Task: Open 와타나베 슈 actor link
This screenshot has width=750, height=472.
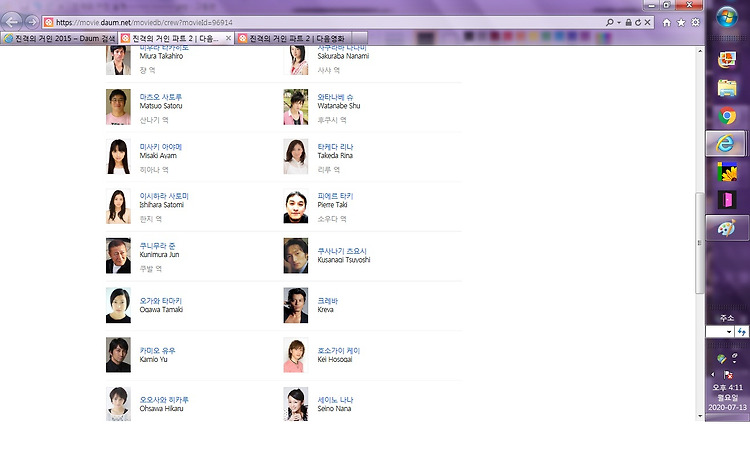Action: click(335, 97)
